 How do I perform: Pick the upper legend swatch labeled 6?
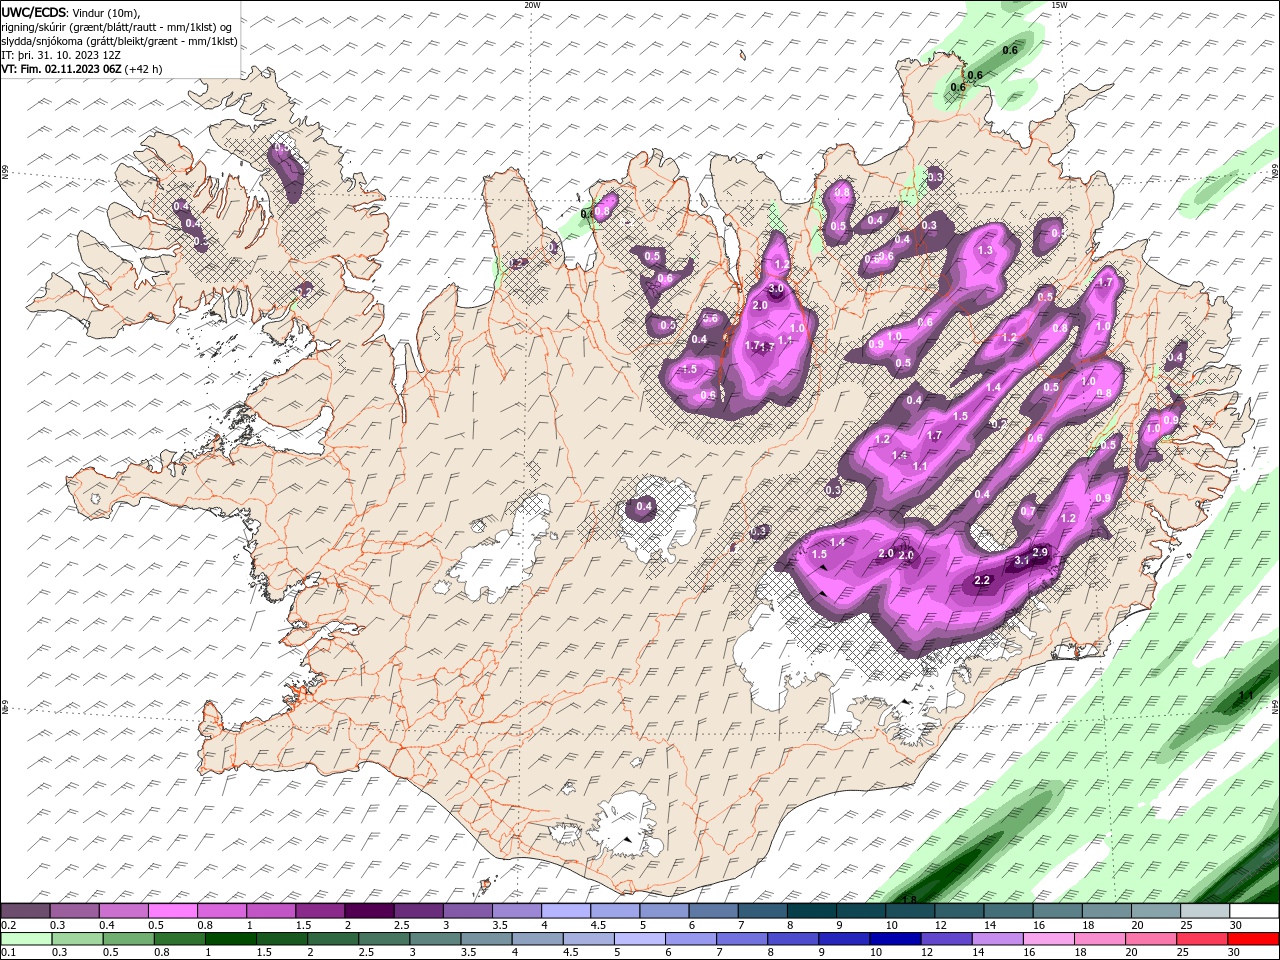(713, 911)
